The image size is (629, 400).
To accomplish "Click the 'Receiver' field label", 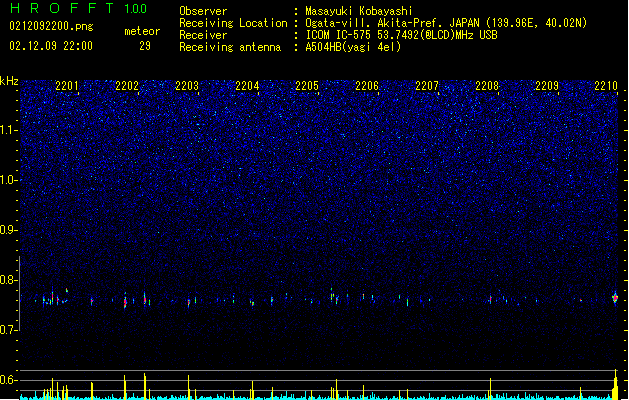I will pyautogui.click(x=203, y=35).
